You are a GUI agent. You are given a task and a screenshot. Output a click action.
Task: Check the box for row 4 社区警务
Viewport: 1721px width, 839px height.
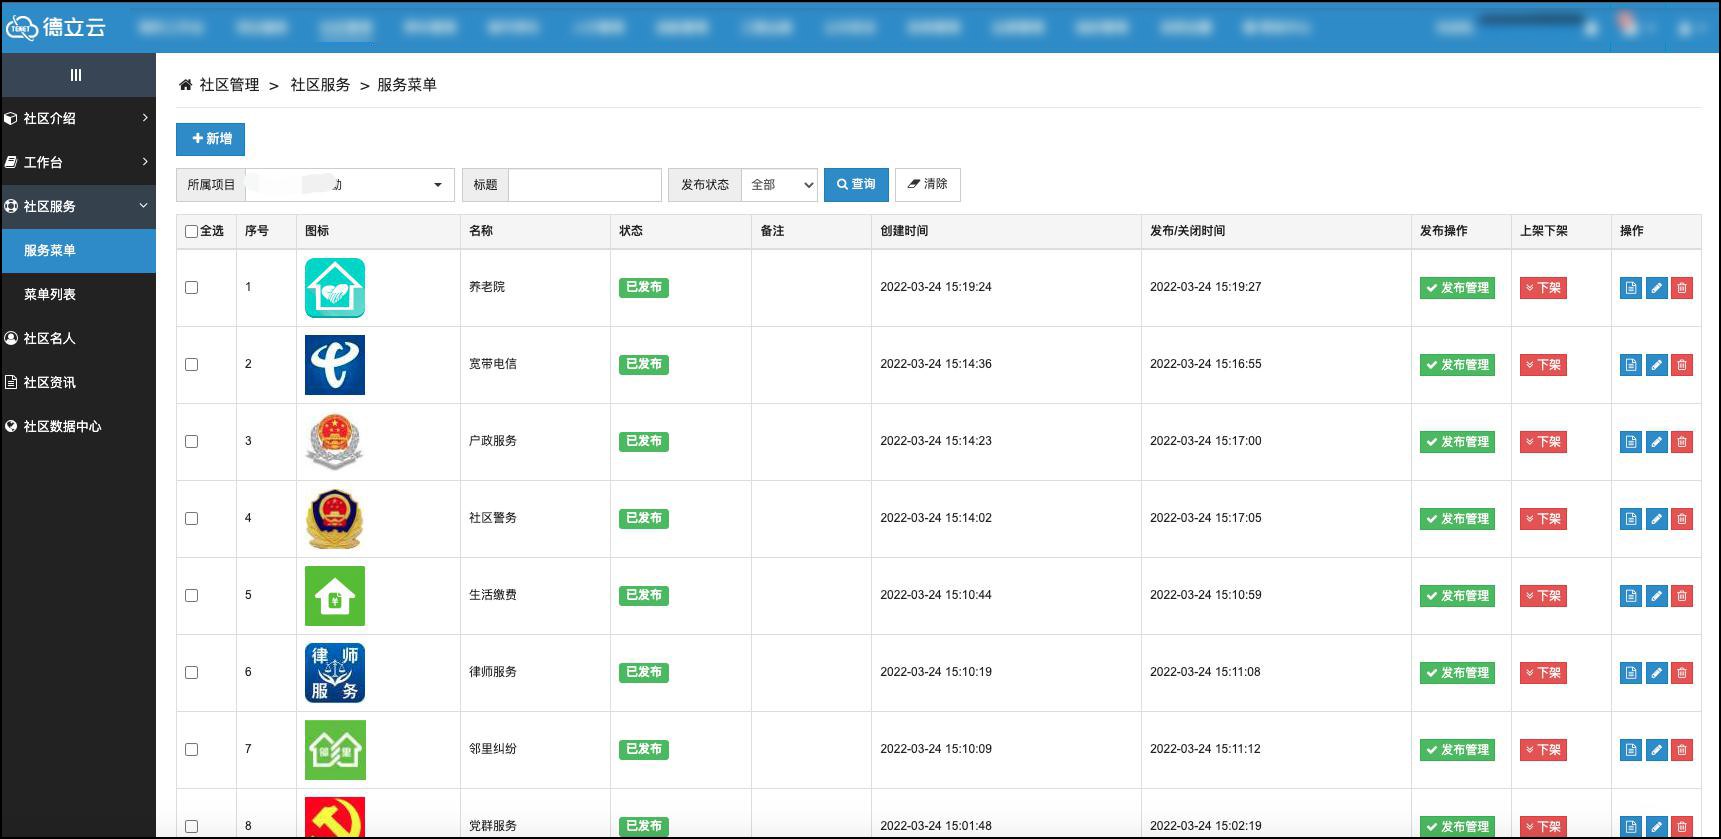point(191,519)
